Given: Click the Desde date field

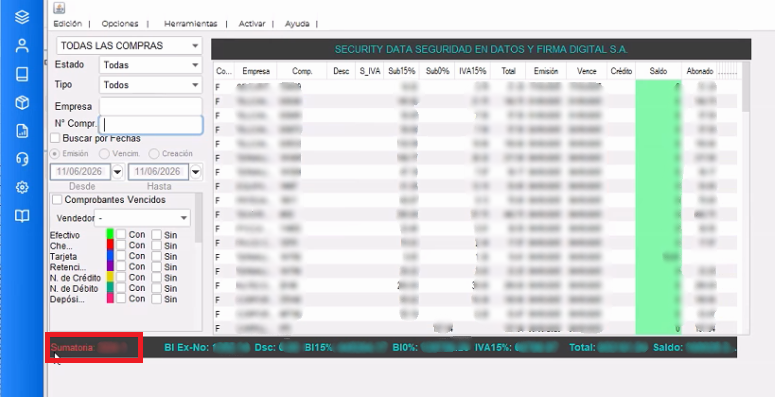Looking at the screenshot, I should (81, 172).
